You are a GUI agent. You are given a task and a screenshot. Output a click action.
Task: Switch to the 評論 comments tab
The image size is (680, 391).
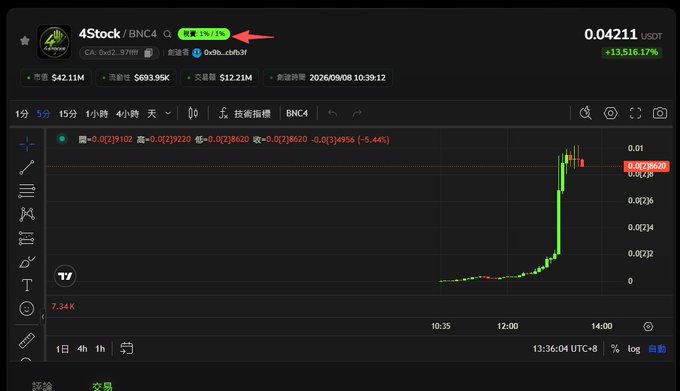(42, 386)
